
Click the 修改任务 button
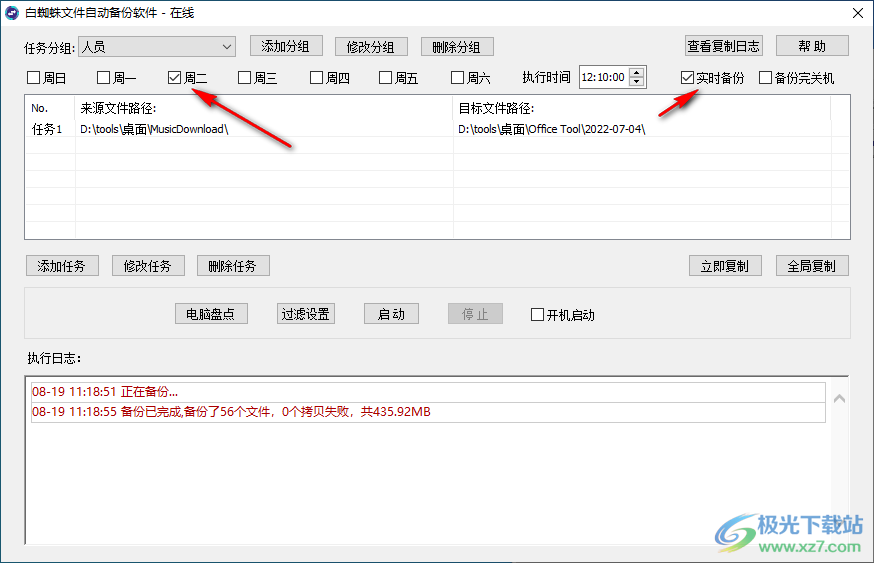tap(148, 266)
